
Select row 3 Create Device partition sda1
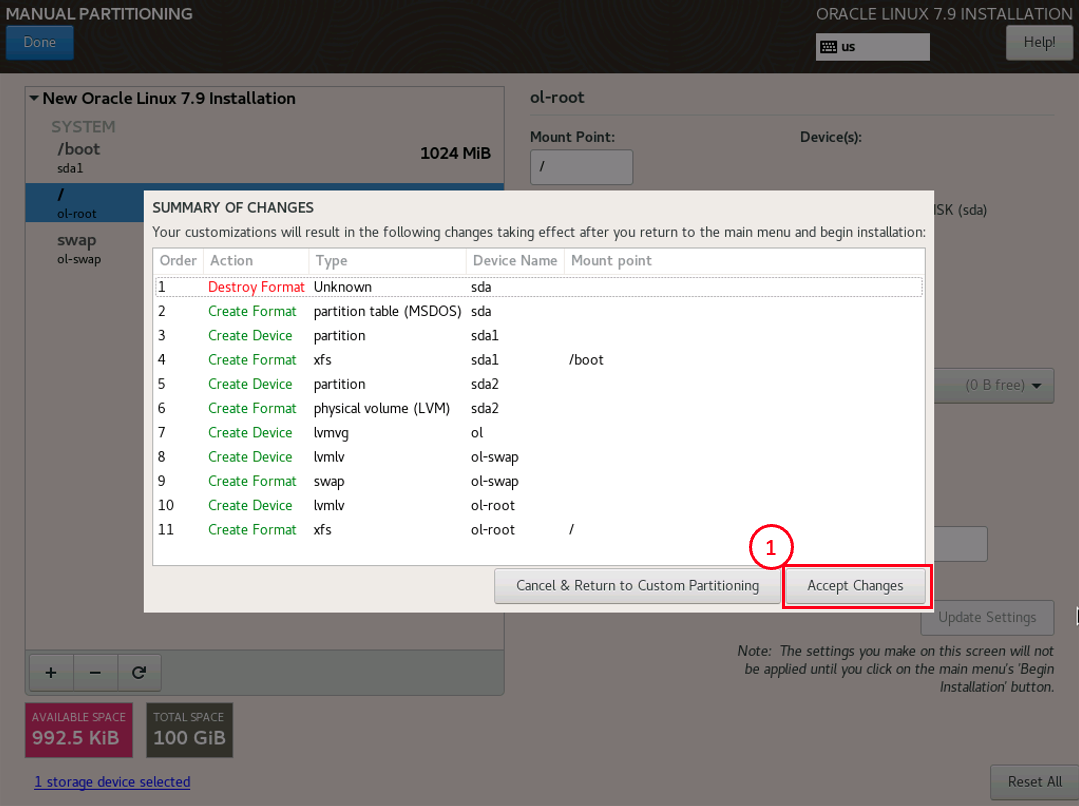(539, 335)
